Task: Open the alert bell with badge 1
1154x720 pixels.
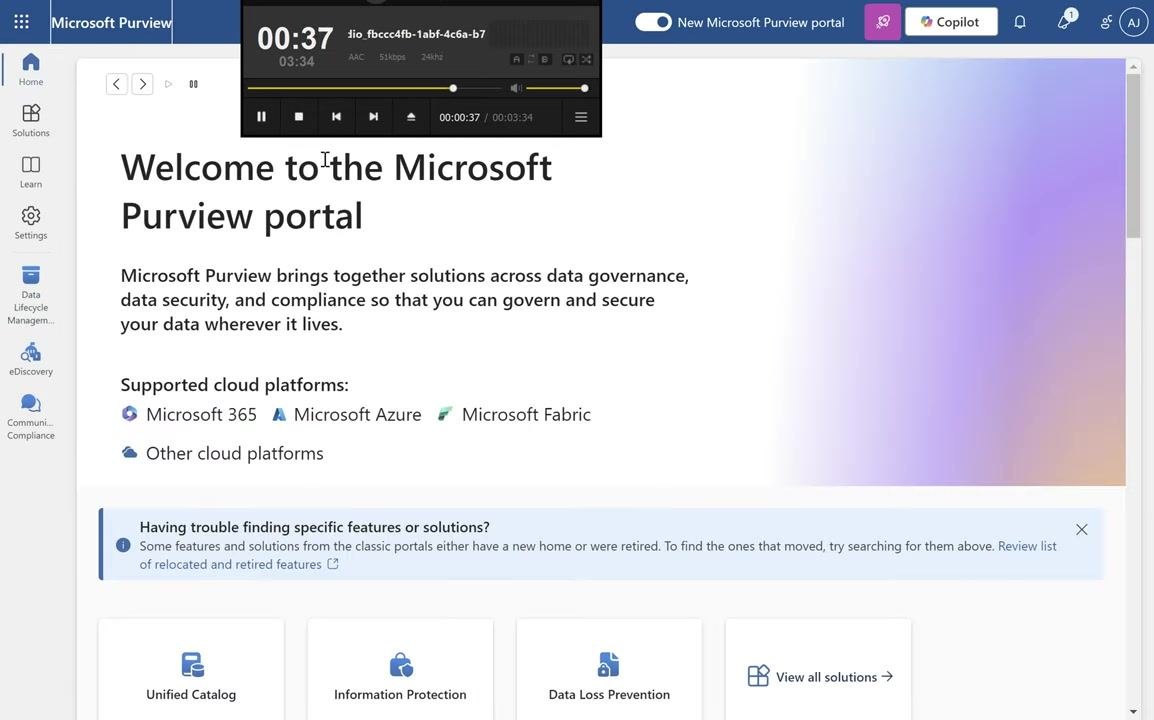Action: (x=1065, y=21)
